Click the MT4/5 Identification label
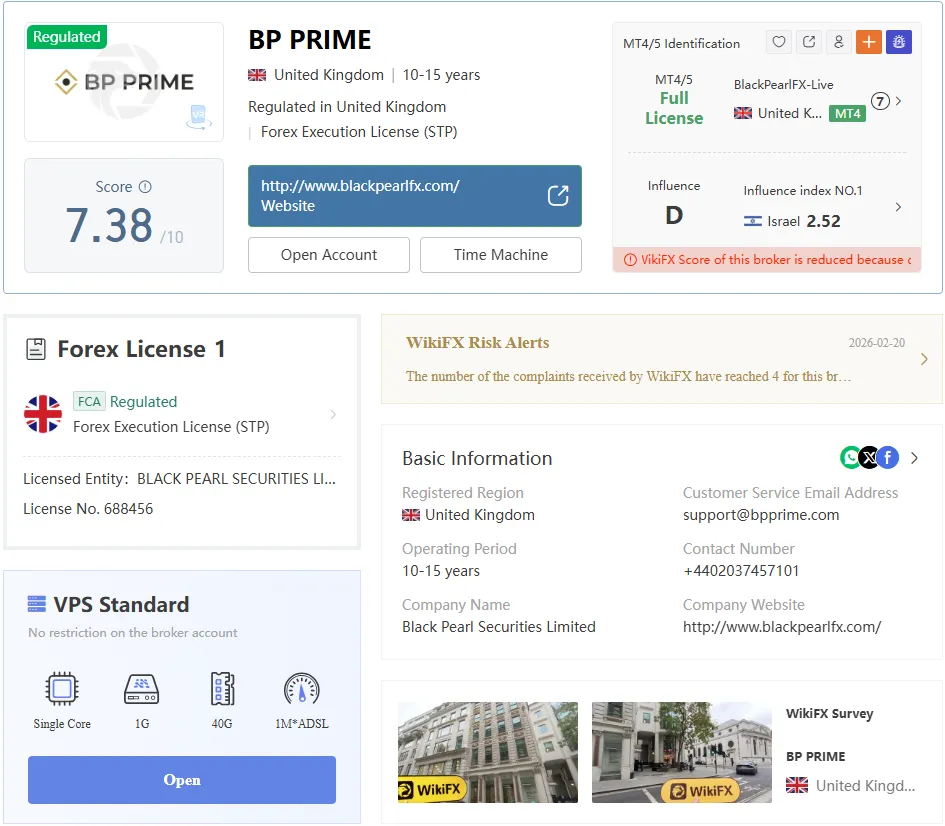This screenshot has height=826, width=945. [x=681, y=44]
